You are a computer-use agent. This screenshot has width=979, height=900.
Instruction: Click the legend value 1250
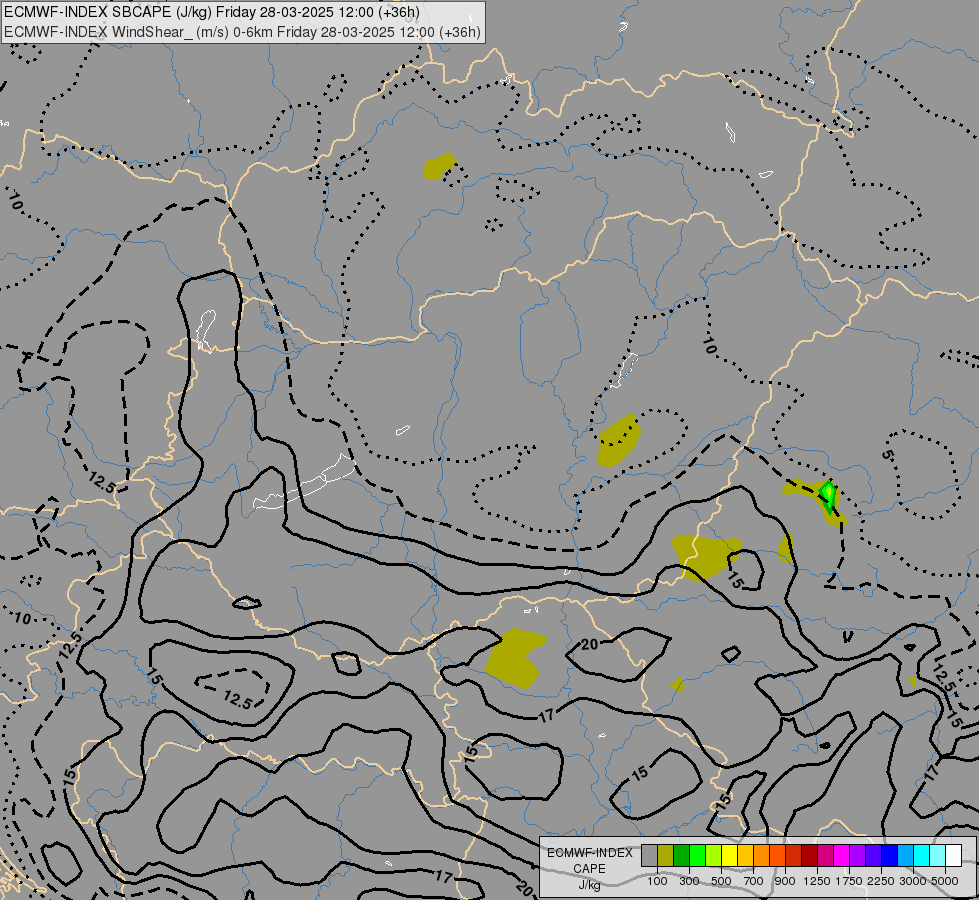click(x=817, y=881)
